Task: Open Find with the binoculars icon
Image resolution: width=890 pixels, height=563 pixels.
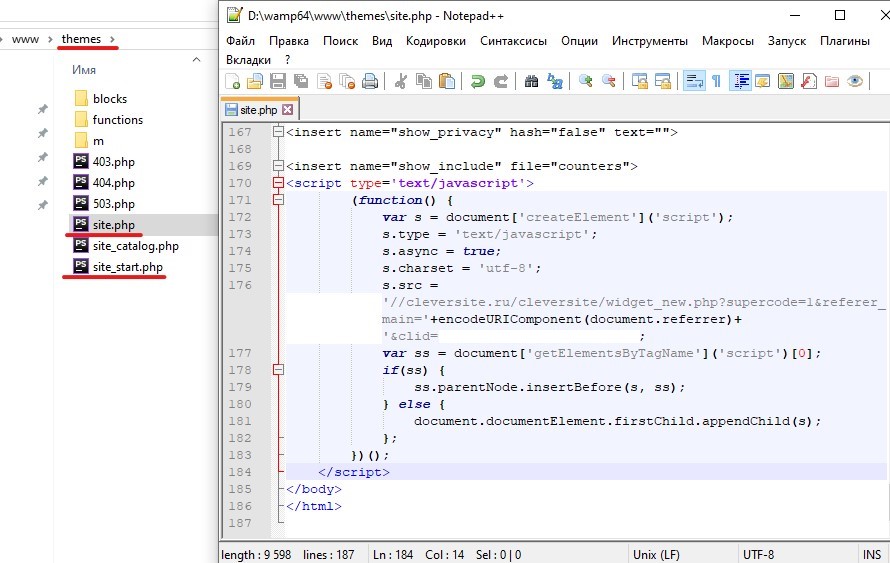Action: (532, 82)
